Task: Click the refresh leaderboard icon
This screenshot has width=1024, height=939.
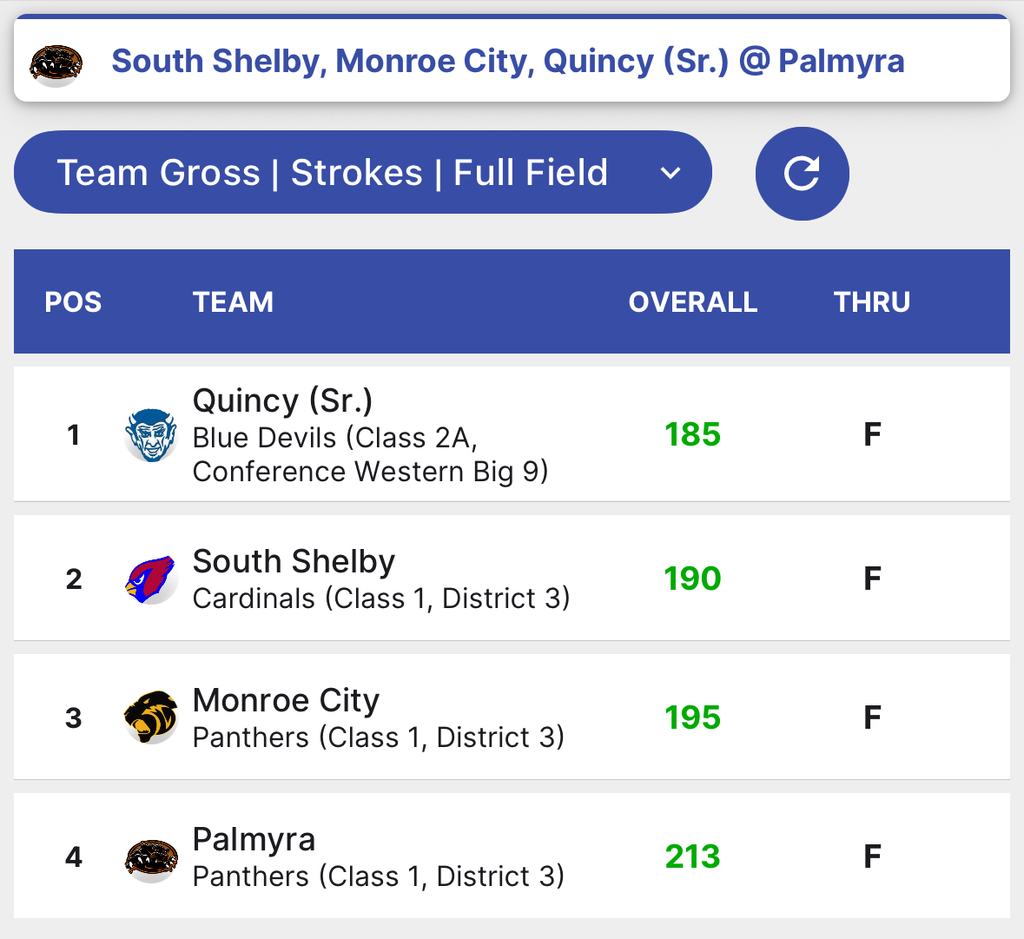Action: [802, 173]
